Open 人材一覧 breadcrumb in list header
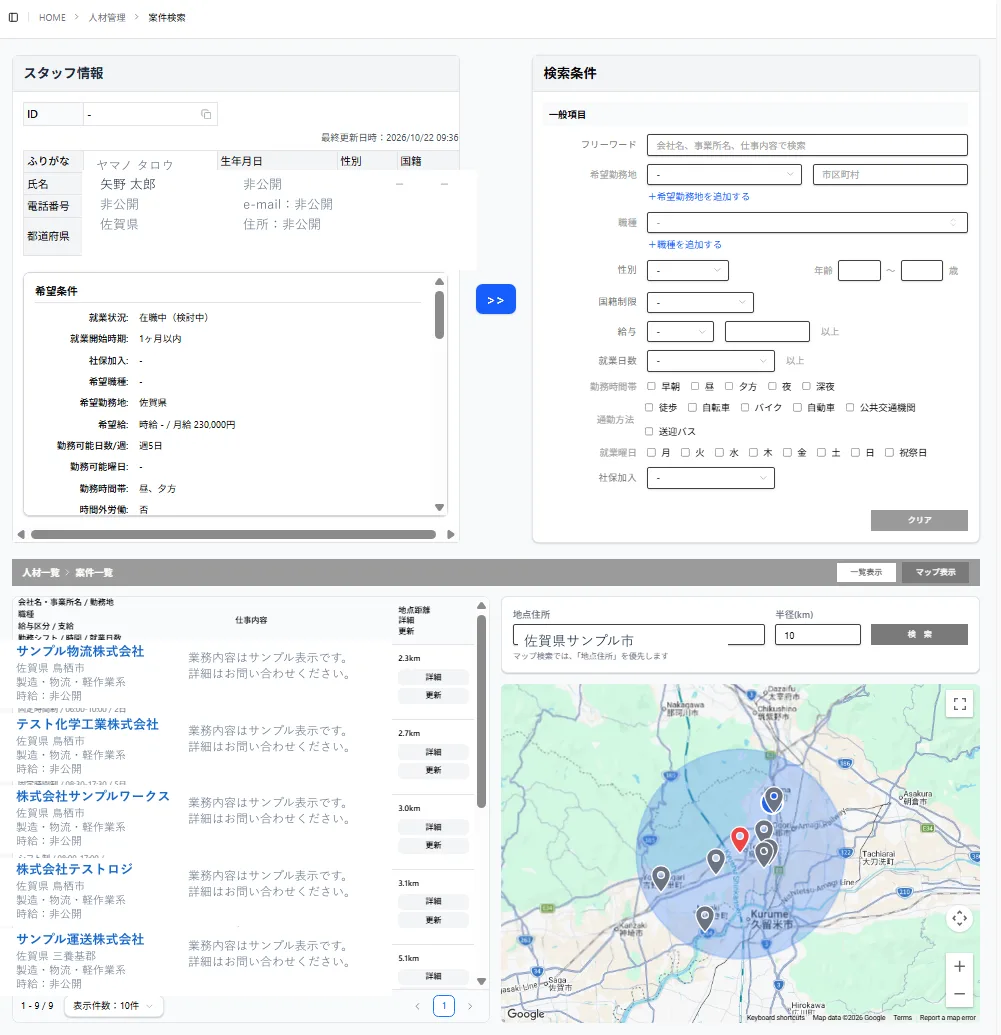1001x1035 pixels. [41, 572]
